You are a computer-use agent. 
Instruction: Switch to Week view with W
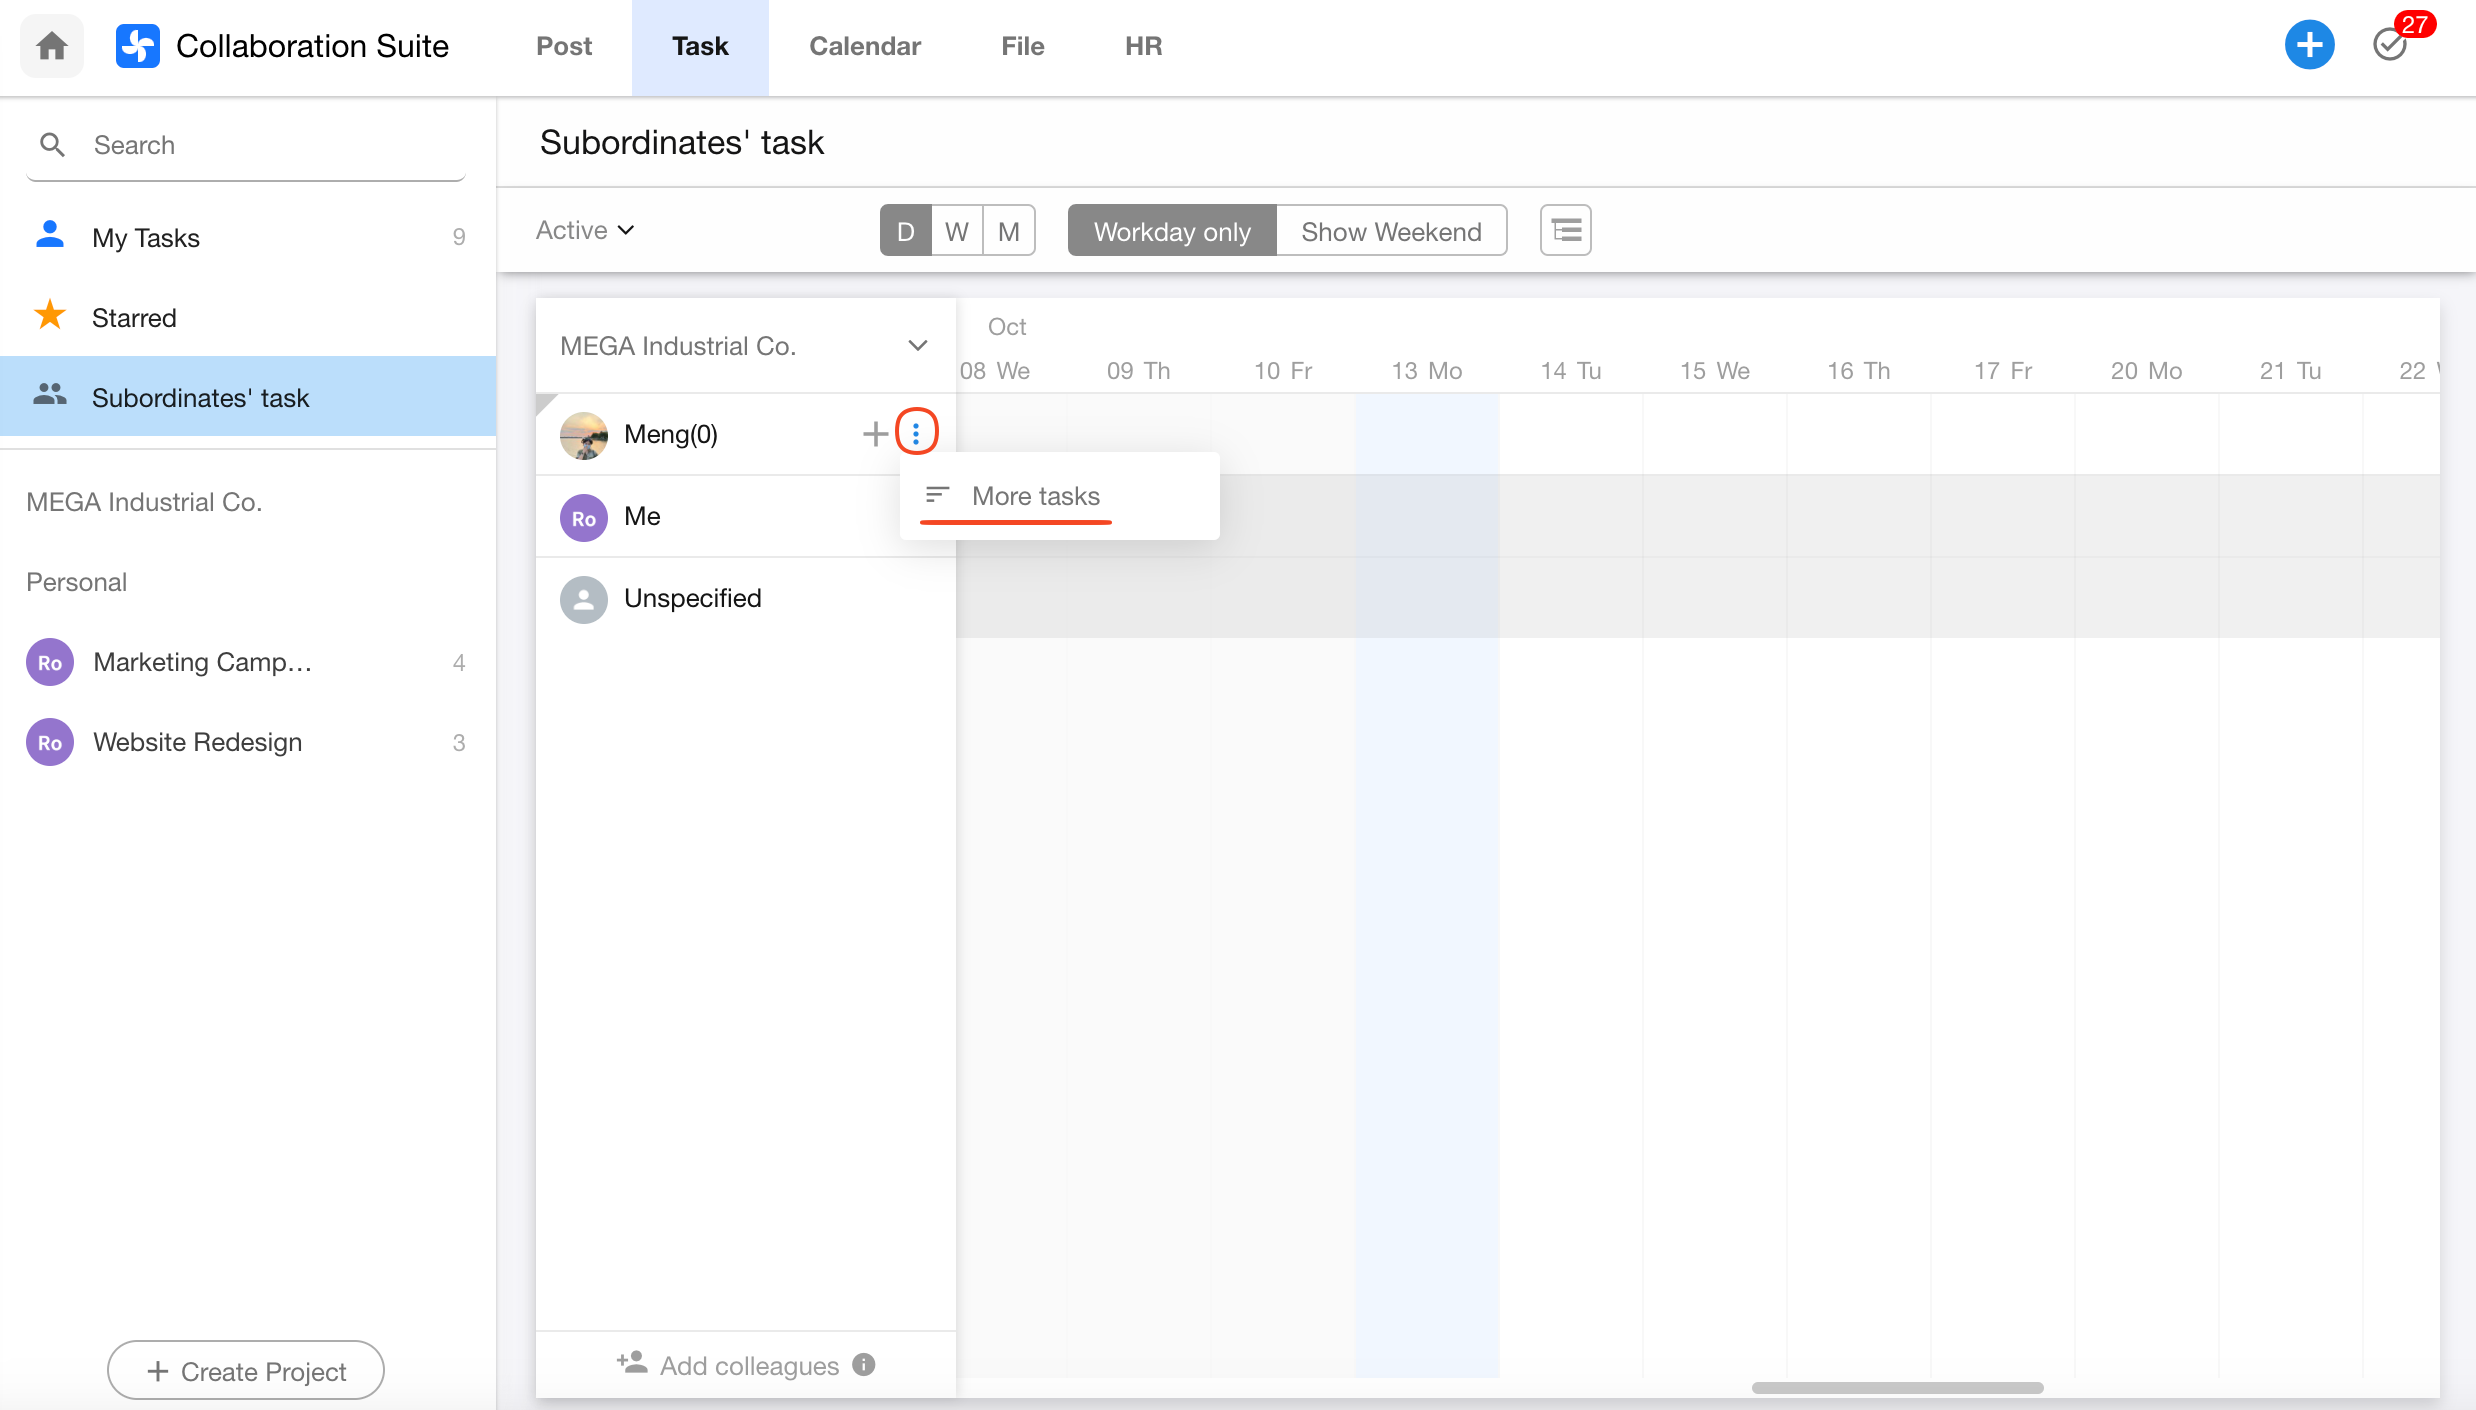coord(957,231)
